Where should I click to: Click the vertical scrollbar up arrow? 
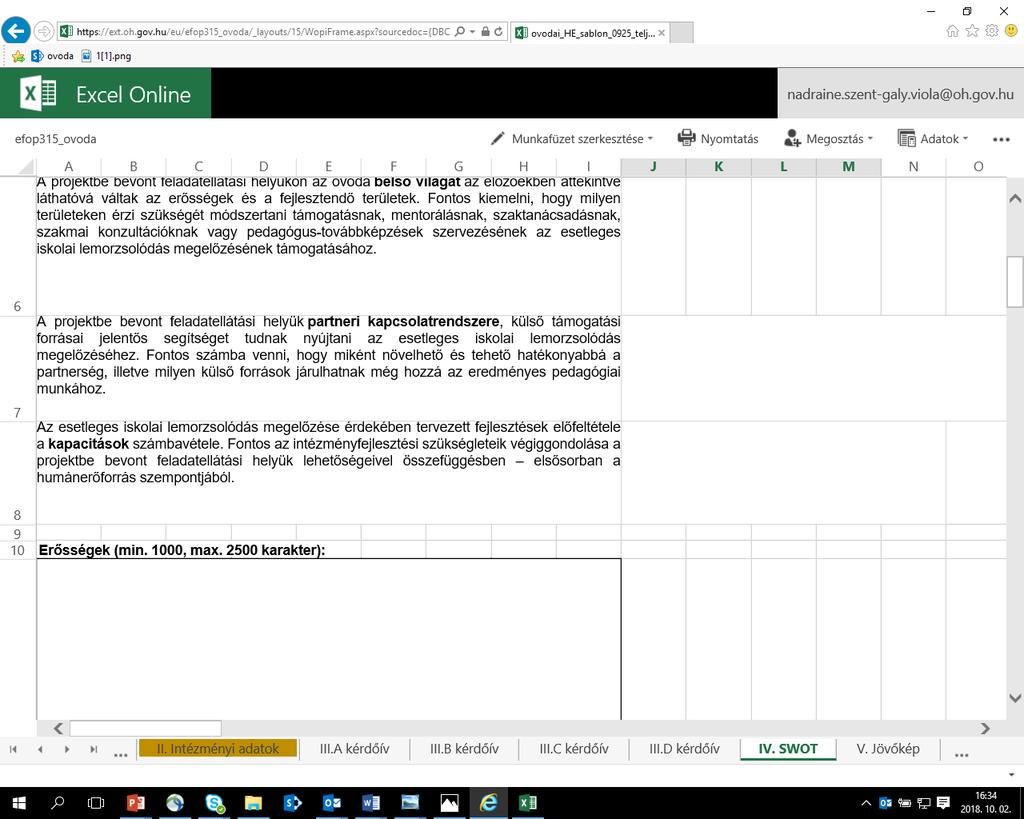pyautogui.click(x=1015, y=198)
